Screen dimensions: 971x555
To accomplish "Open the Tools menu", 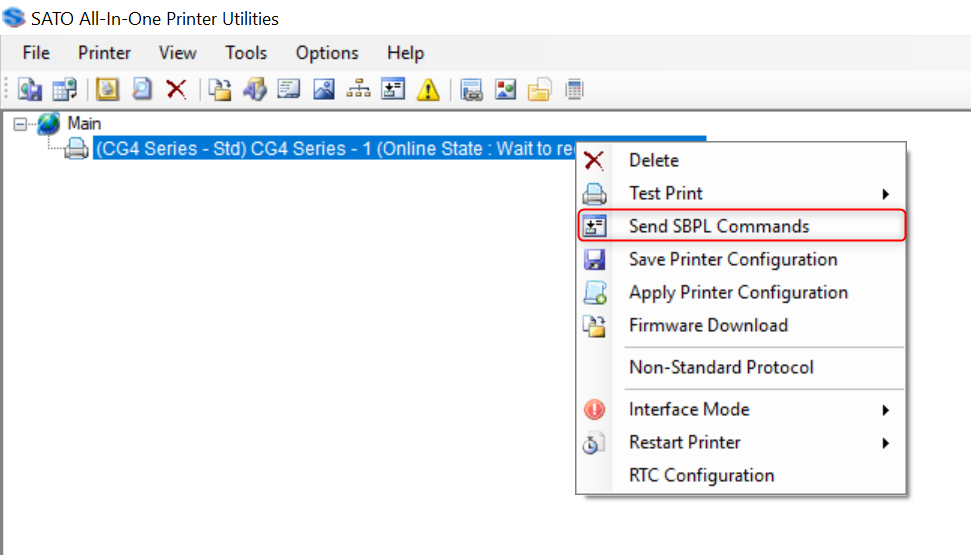I will point(246,53).
